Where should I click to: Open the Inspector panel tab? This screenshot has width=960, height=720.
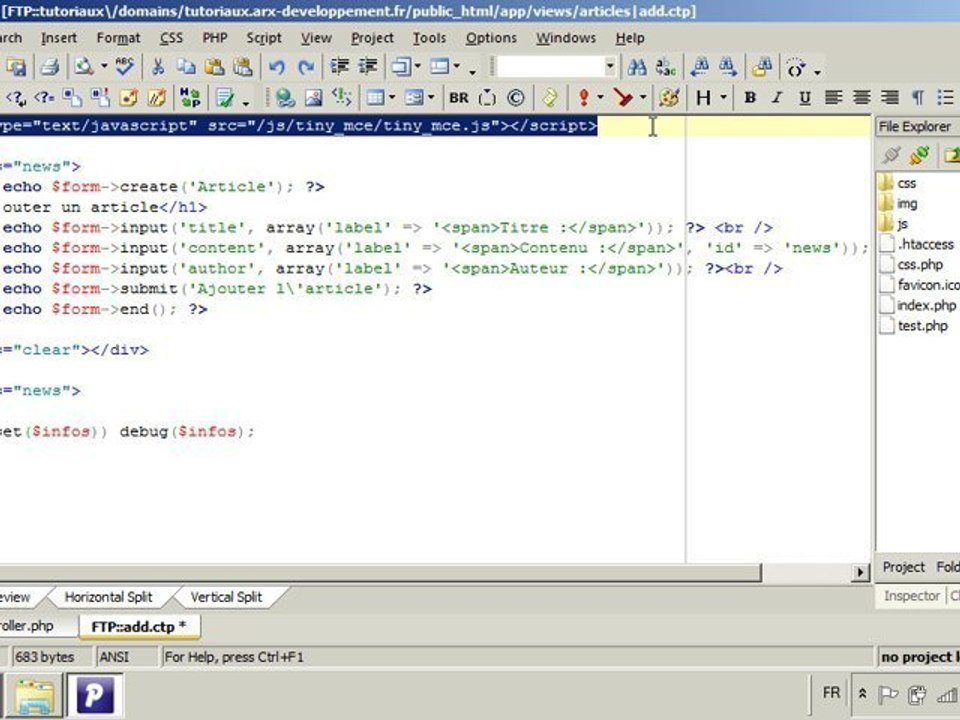(x=912, y=596)
